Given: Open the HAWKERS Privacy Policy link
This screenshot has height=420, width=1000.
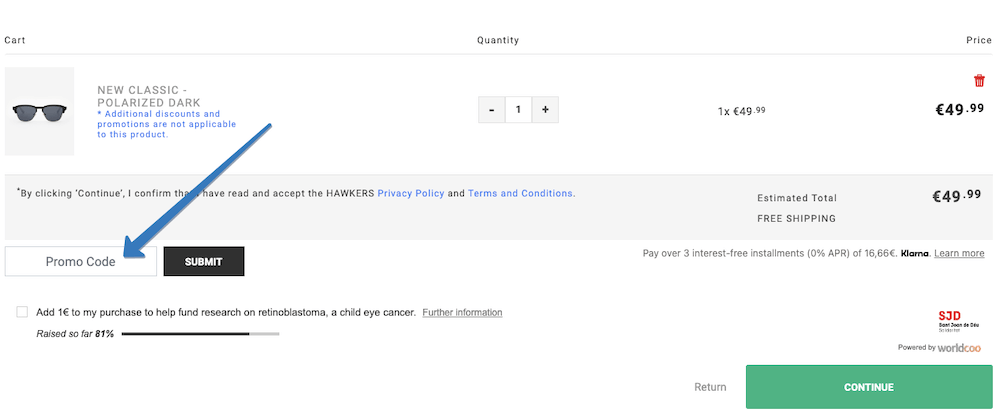Looking at the screenshot, I should pos(410,193).
